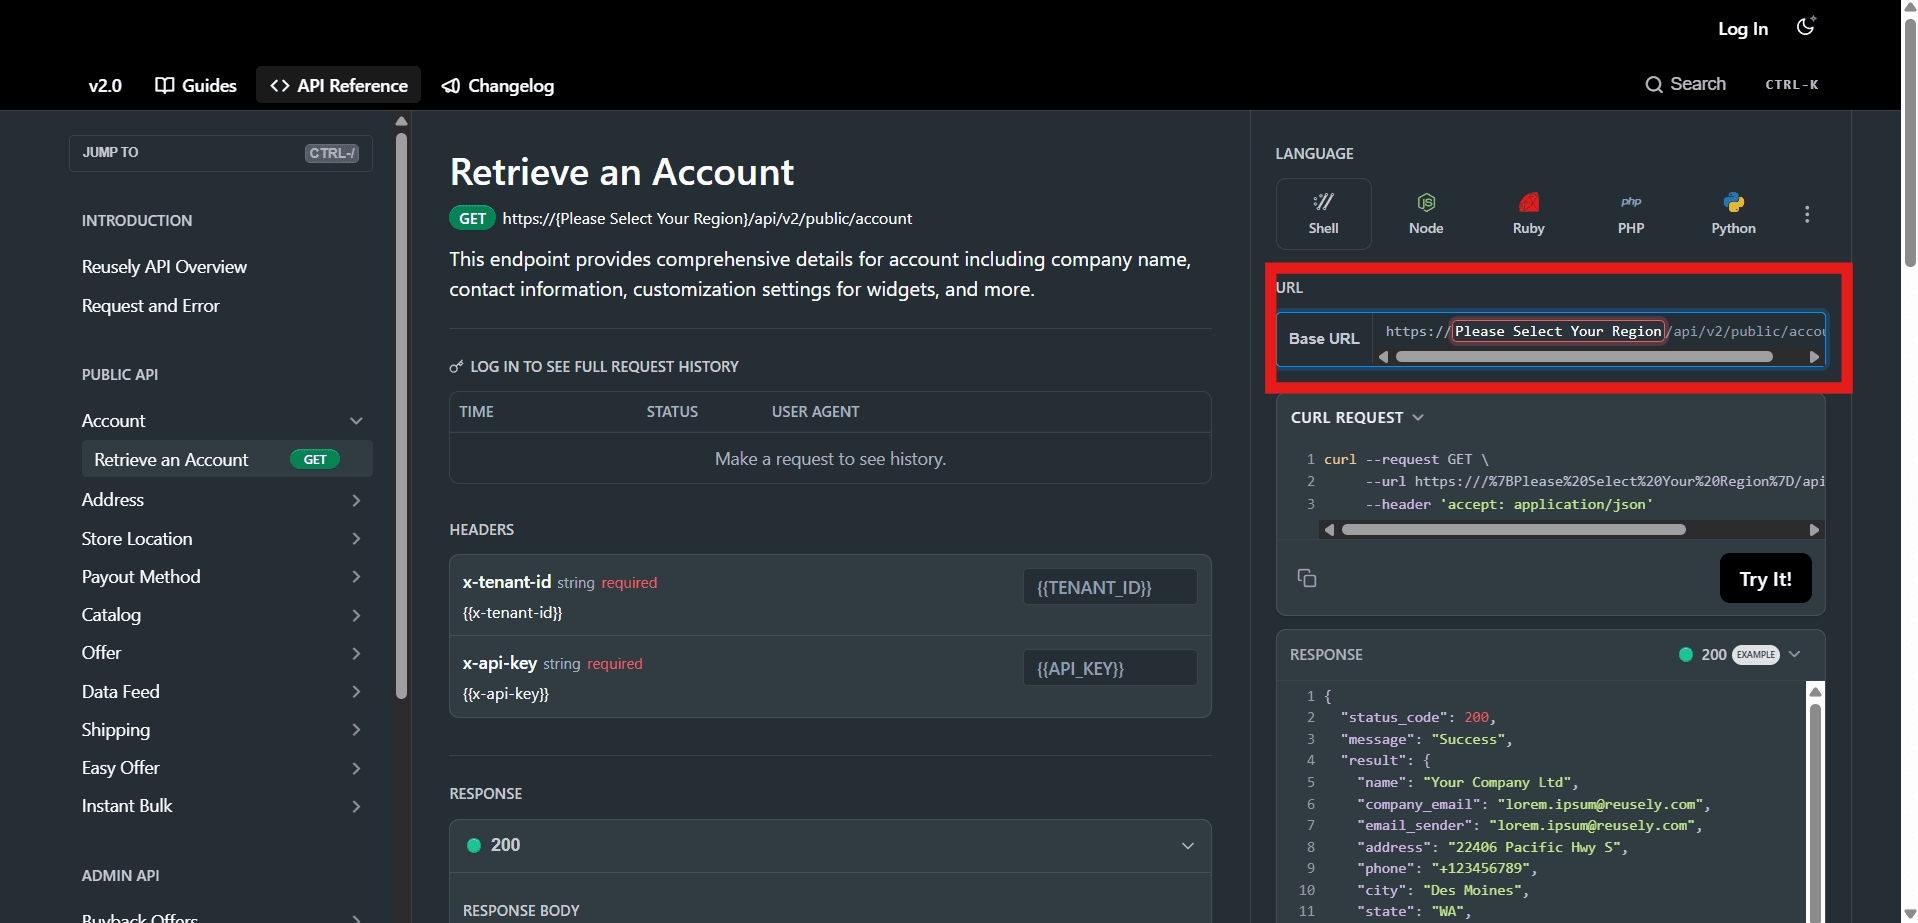Image resolution: width=1918 pixels, height=923 pixels.
Task: Open more languages three-dot menu
Action: [x=1807, y=214]
